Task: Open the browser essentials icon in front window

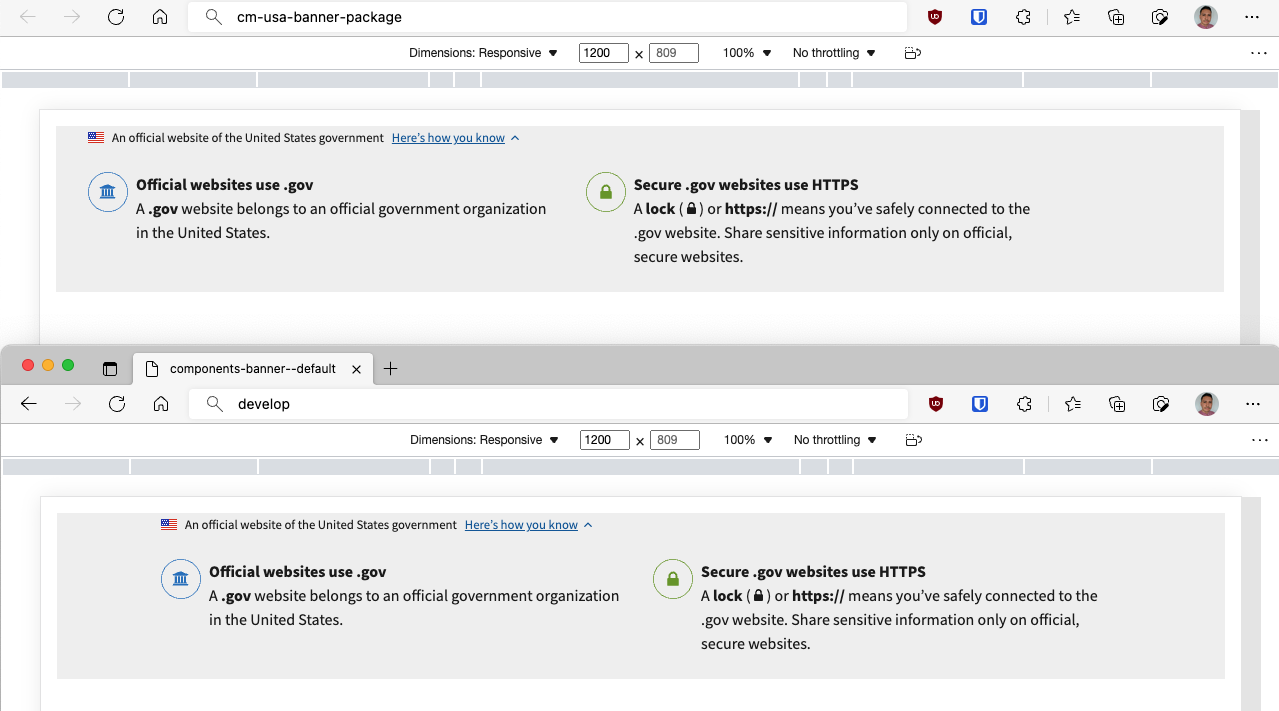Action: [1161, 404]
